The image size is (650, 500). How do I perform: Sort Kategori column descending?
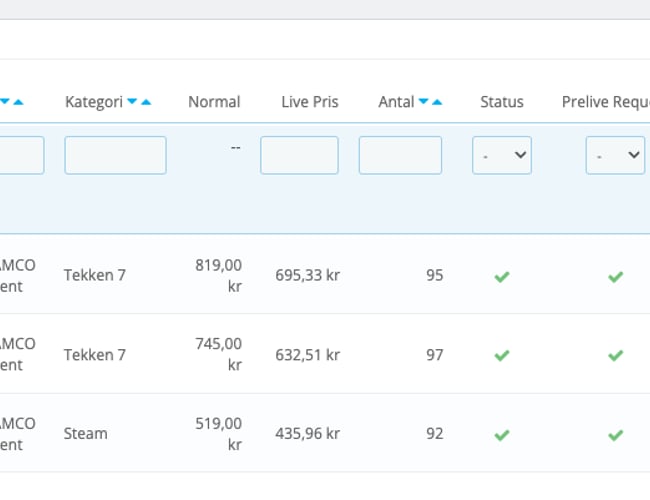coord(132,101)
